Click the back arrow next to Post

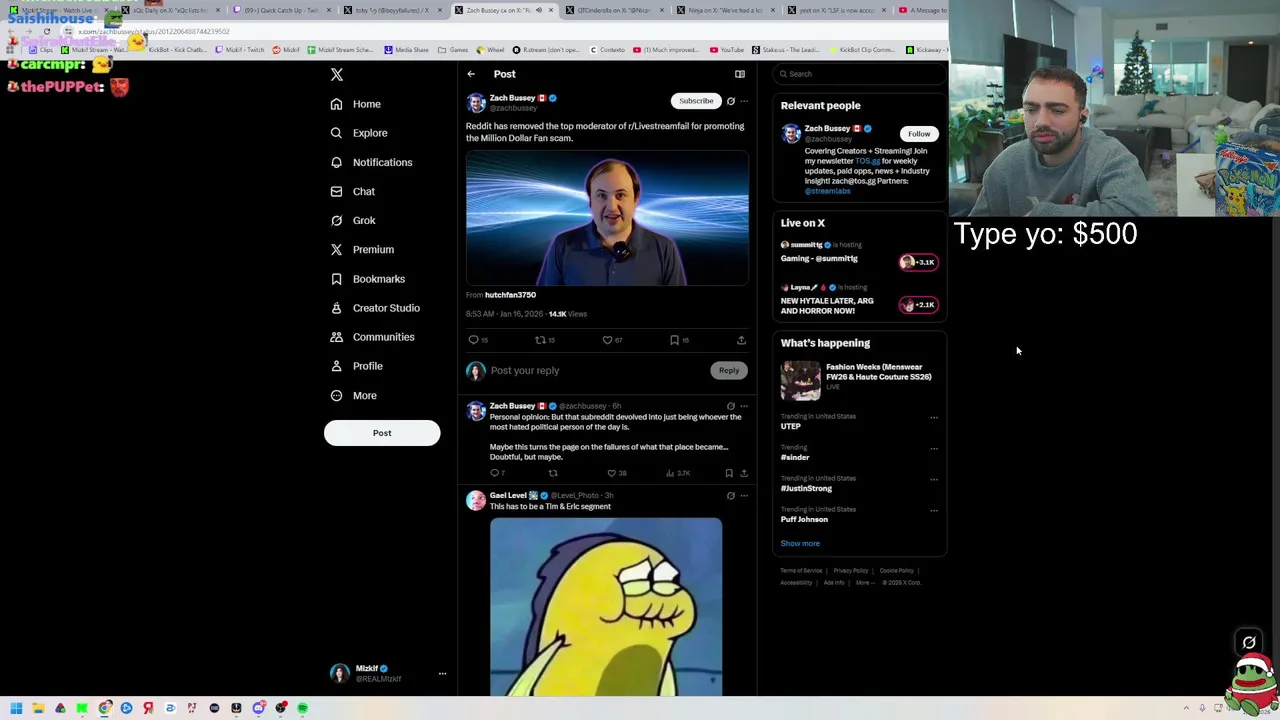point(471,74)
